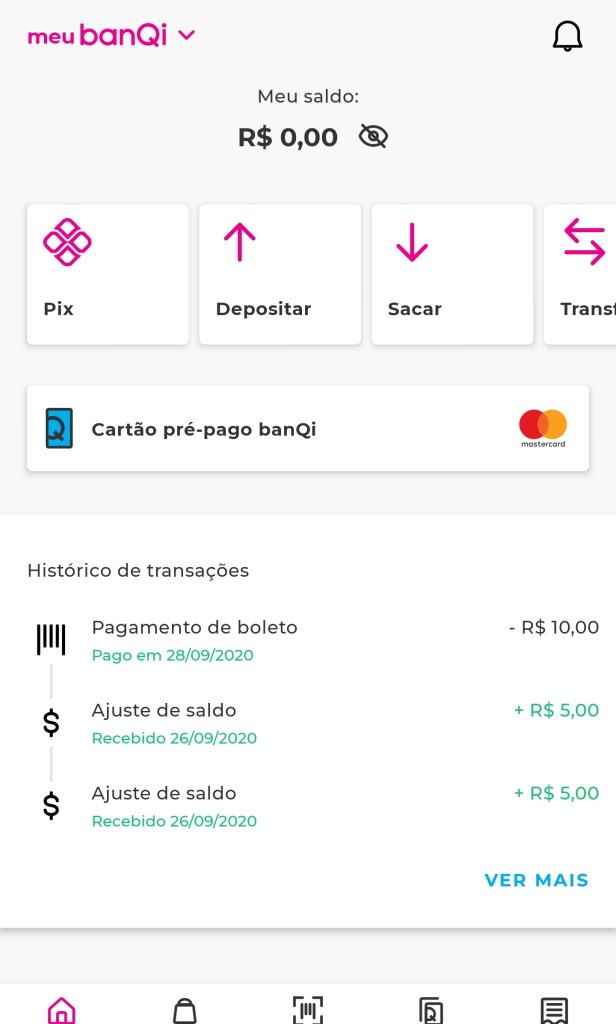The width and height of the screenshot is (616, 1024).
Task: Click VER MAIS link
Action: (536, 880)
